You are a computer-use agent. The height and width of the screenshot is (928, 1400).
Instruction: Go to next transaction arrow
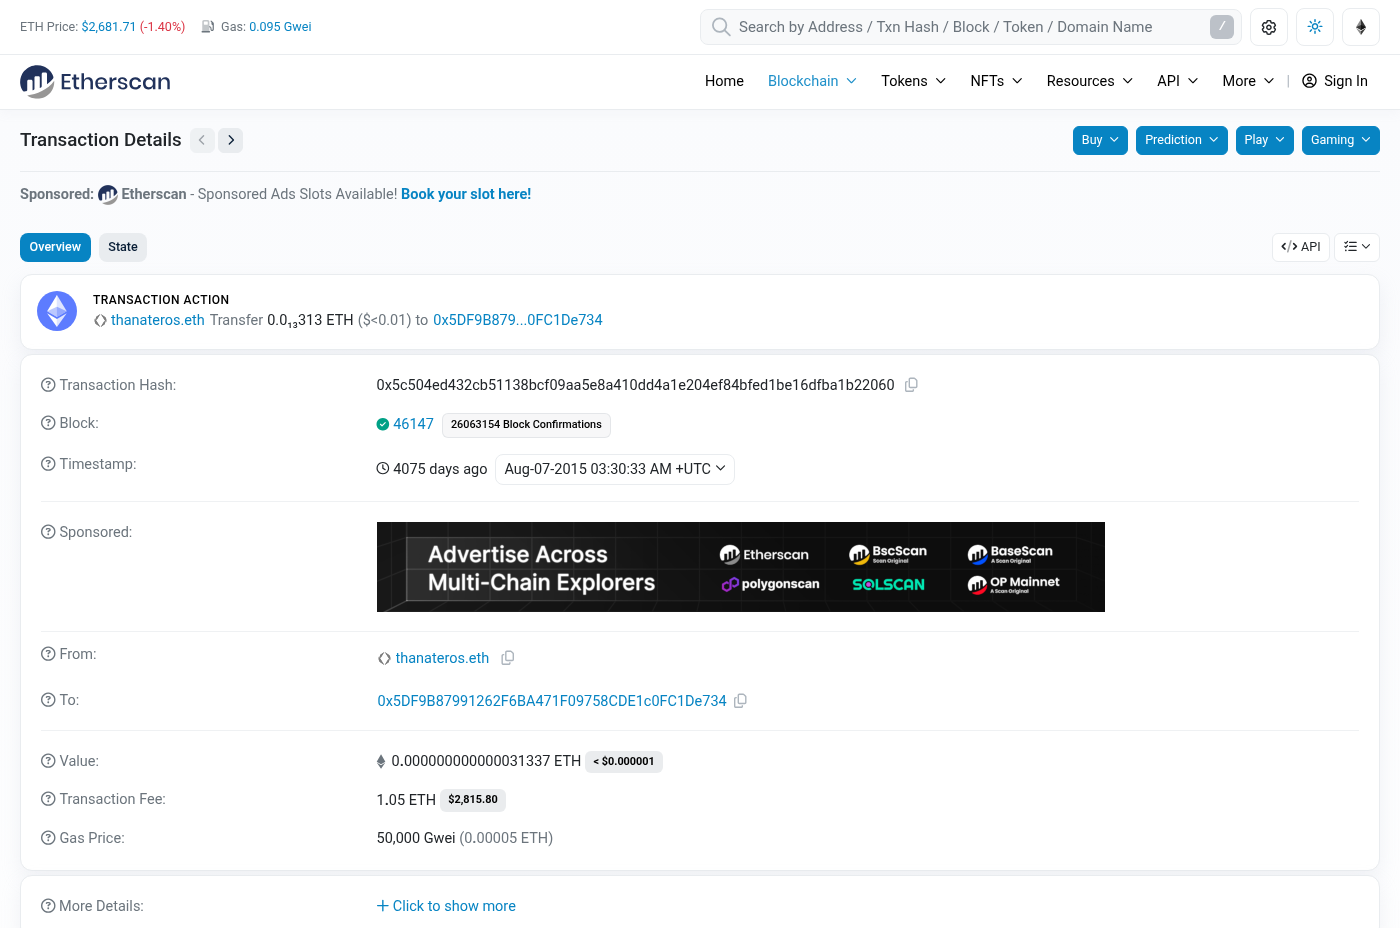(x=231, y=140)
